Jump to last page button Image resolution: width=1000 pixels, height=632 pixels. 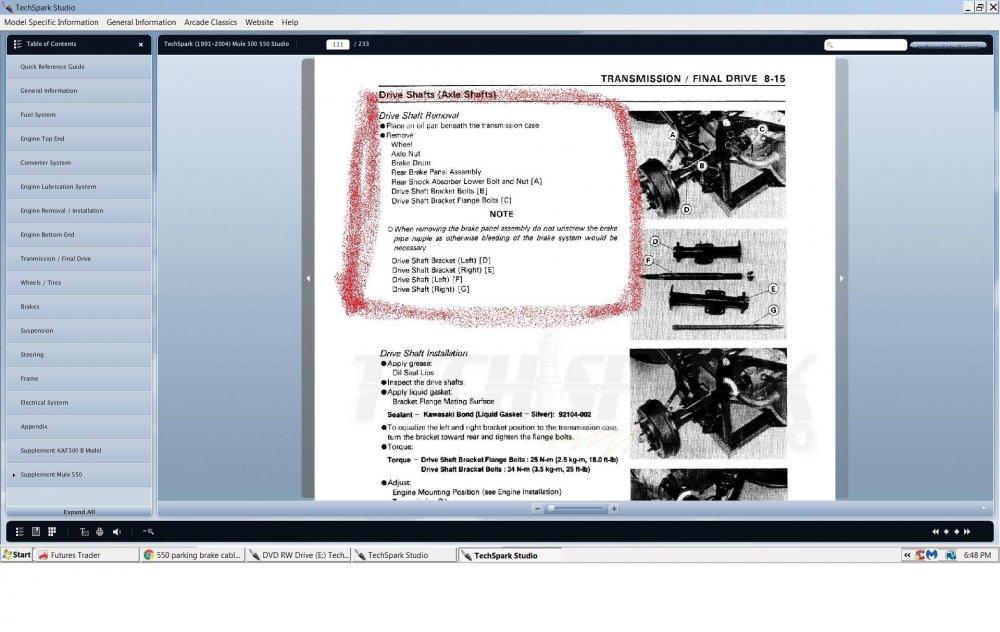click(967, 532)
